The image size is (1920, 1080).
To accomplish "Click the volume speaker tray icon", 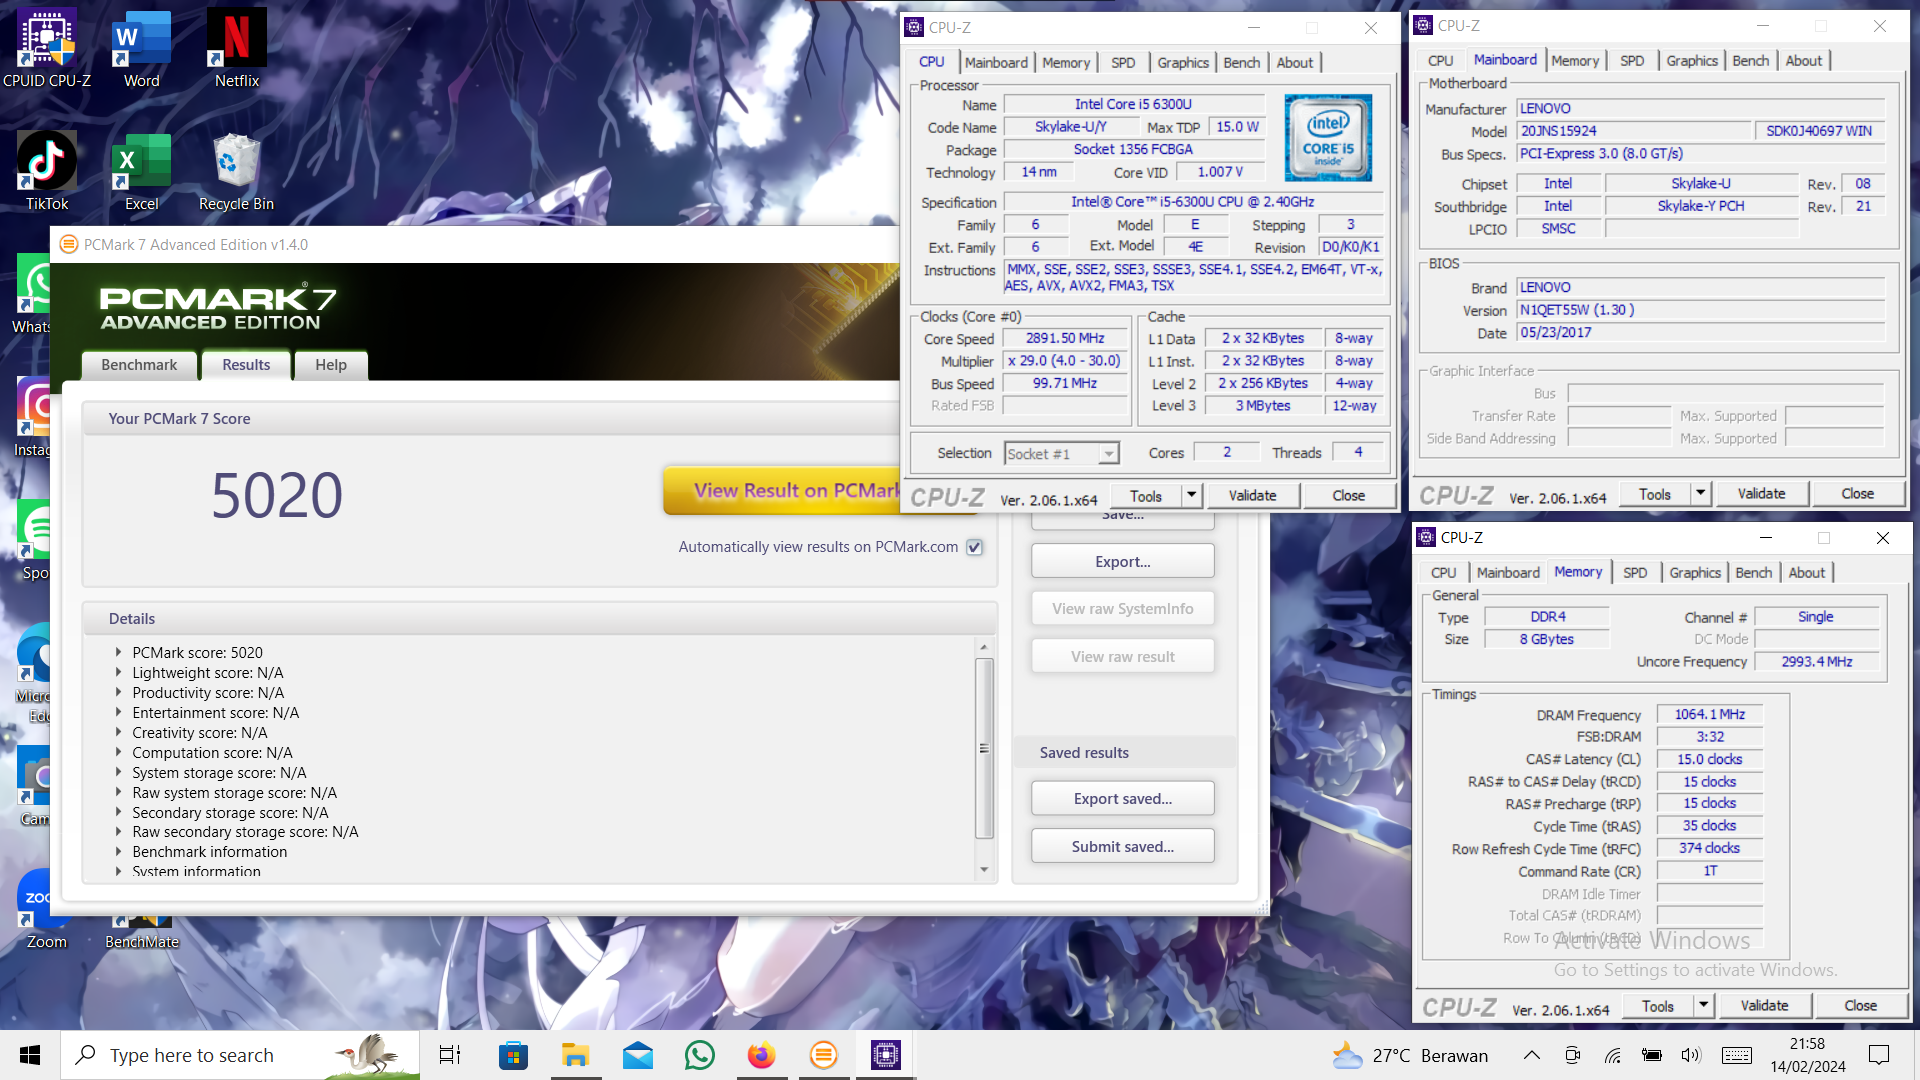I will [x=1691, y=1055].
